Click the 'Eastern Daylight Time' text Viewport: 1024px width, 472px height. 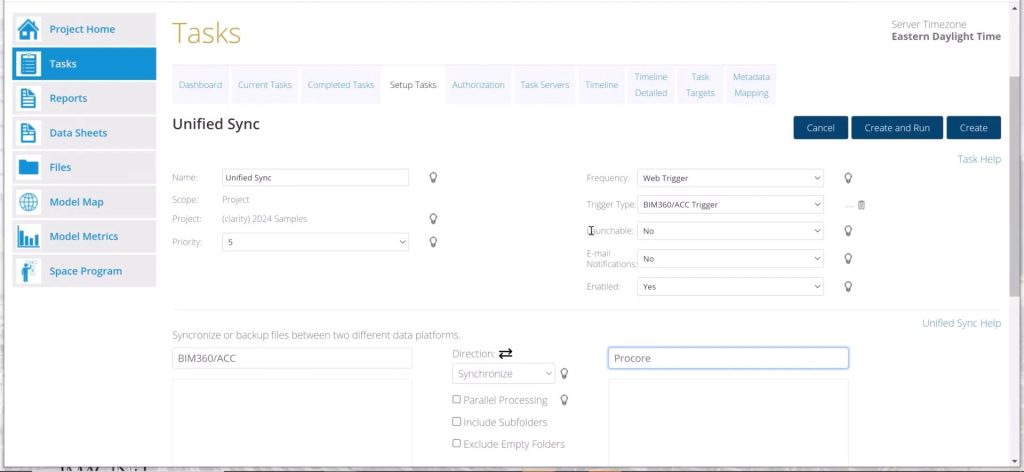click(x=946, y=37)
